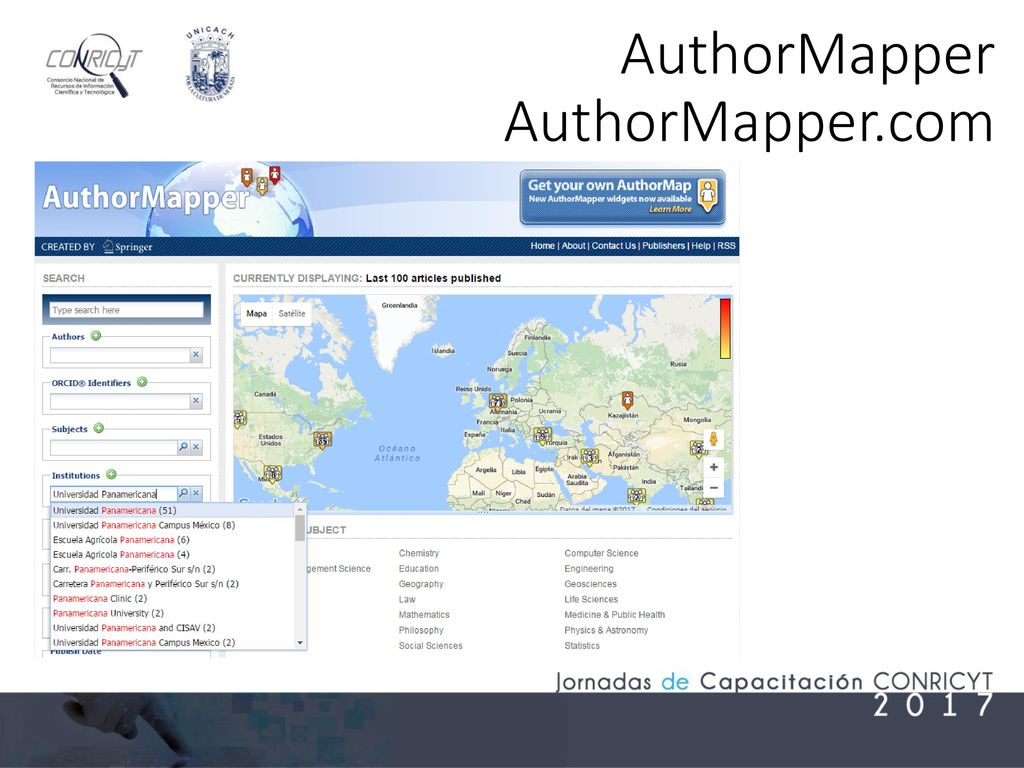Open the Publishers navigation link
1024x768 pixels.
[x=664, y=246]
